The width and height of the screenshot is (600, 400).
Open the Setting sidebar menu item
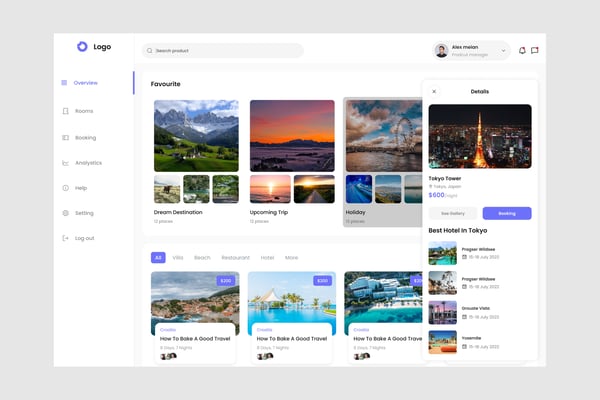coord(84,213)
